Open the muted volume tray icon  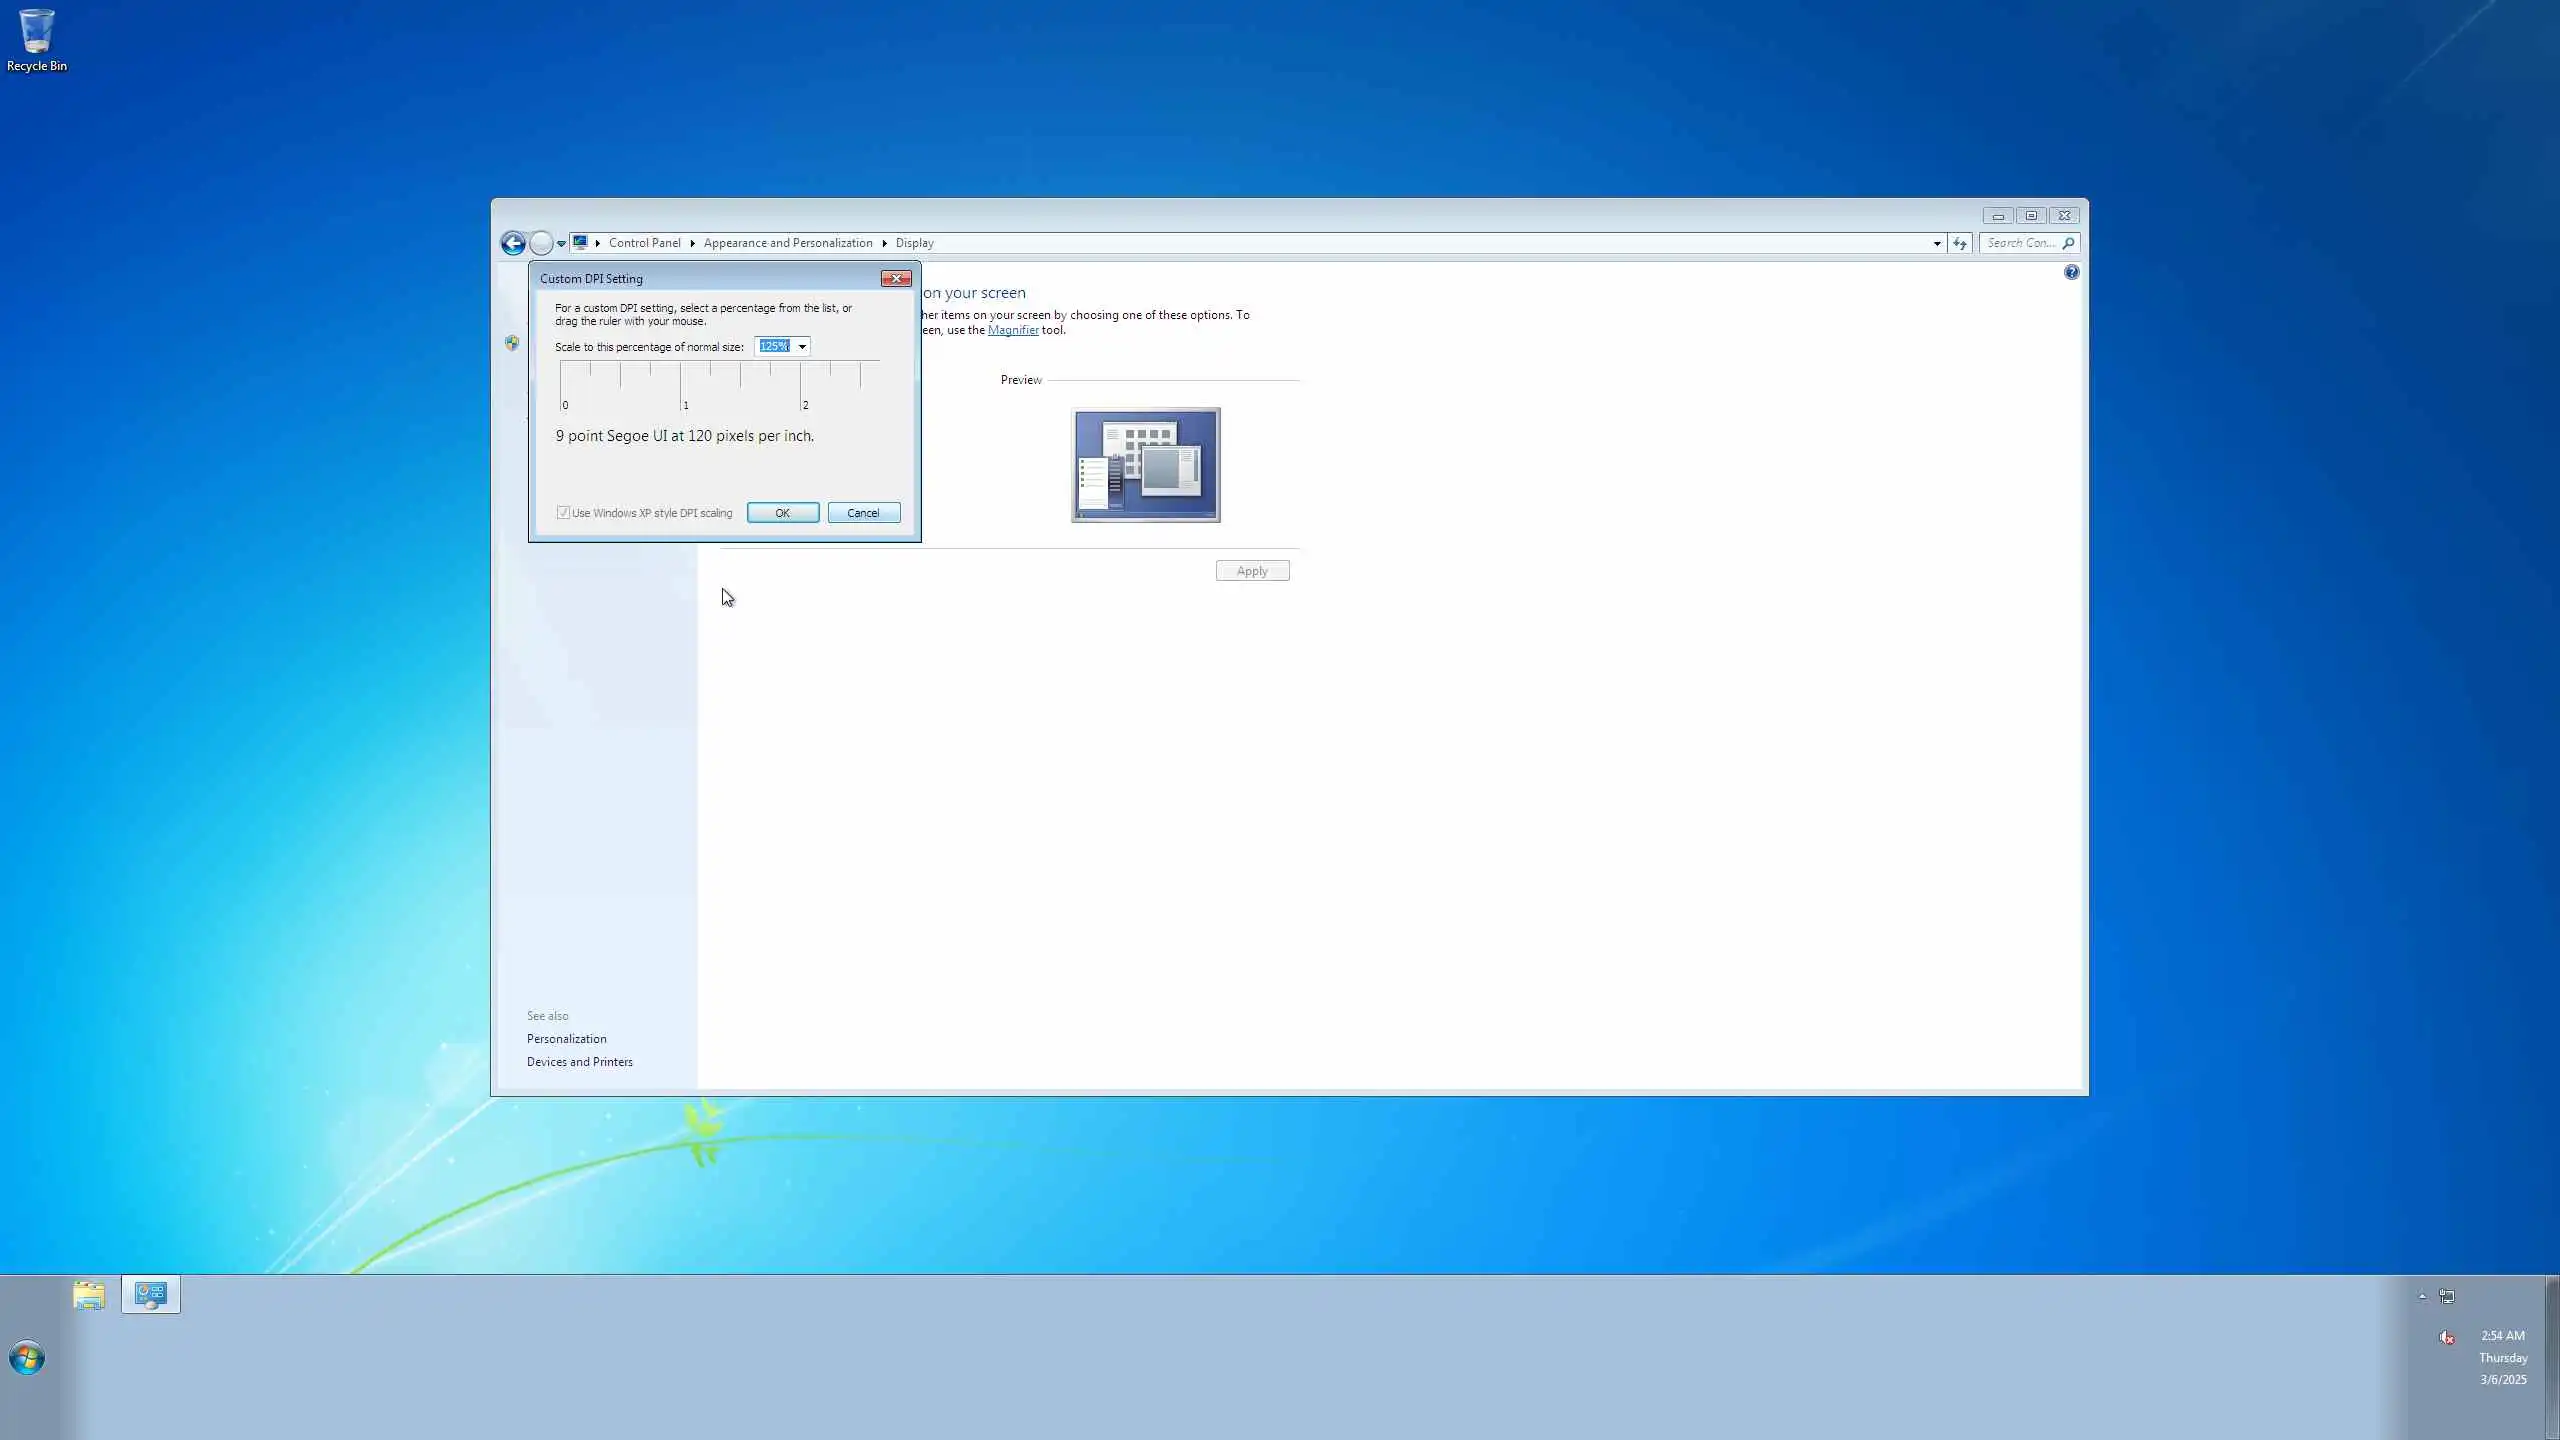point(2446,1337)
